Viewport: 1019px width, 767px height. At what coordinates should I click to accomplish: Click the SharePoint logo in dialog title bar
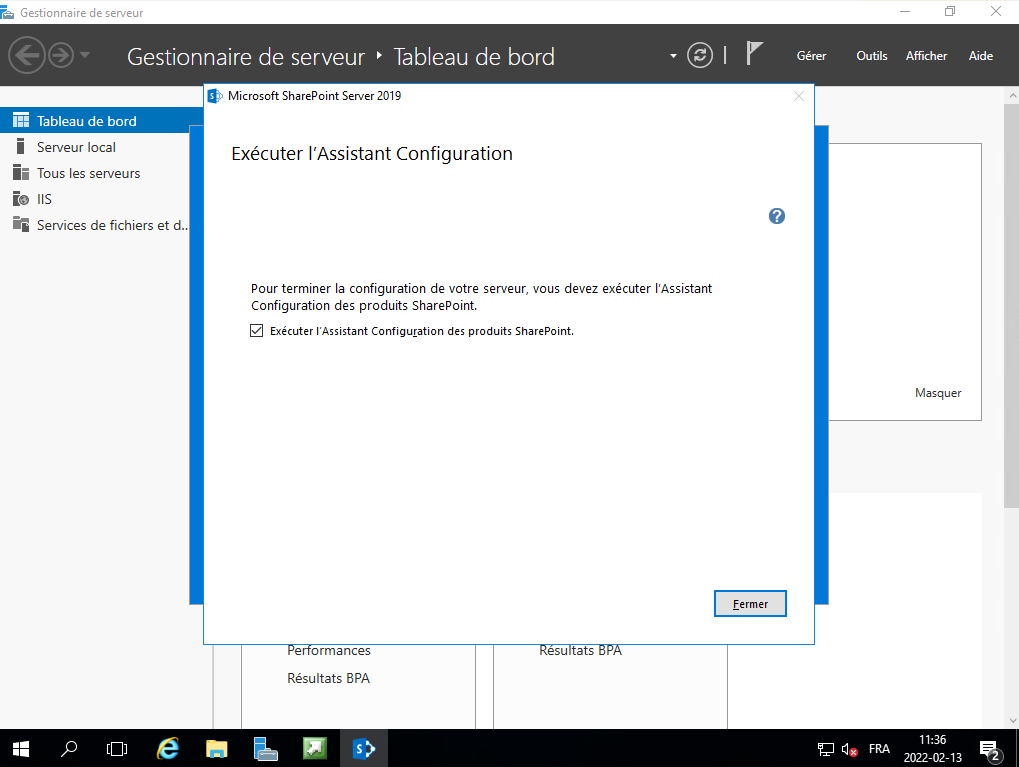pos(215,96)
